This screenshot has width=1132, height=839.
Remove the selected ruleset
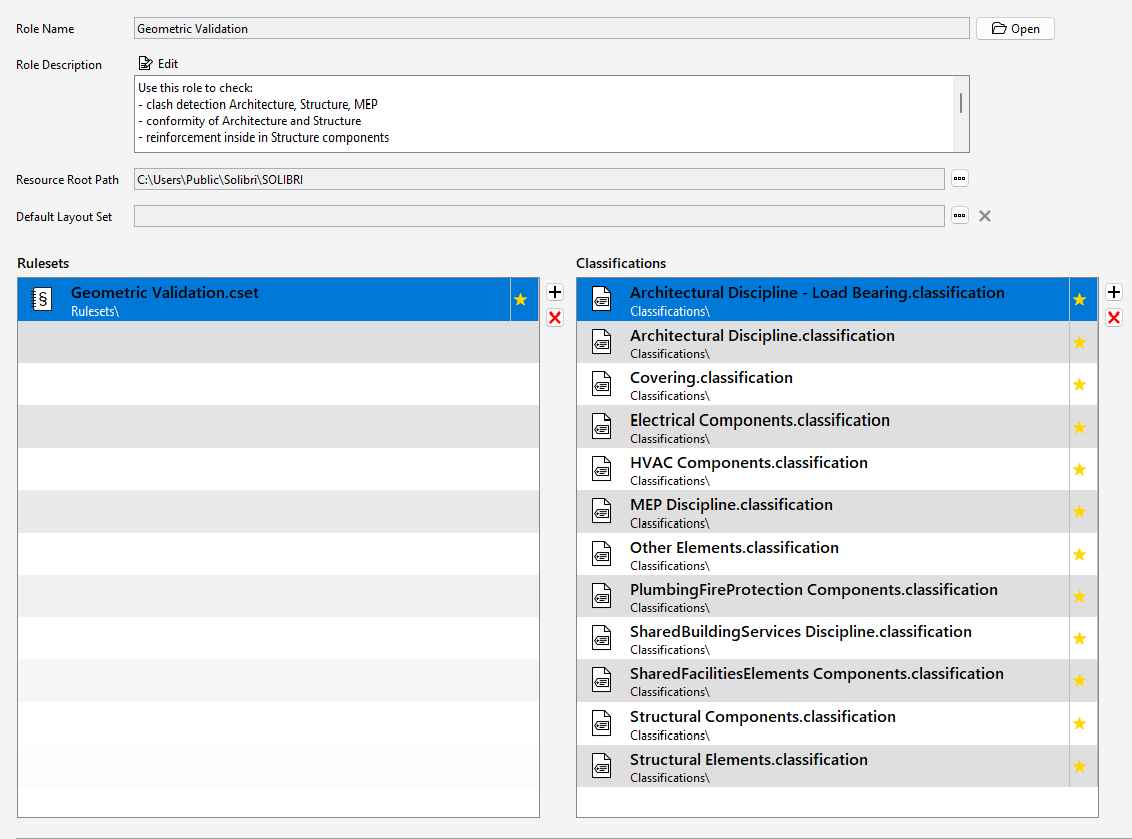click(555, 318)
